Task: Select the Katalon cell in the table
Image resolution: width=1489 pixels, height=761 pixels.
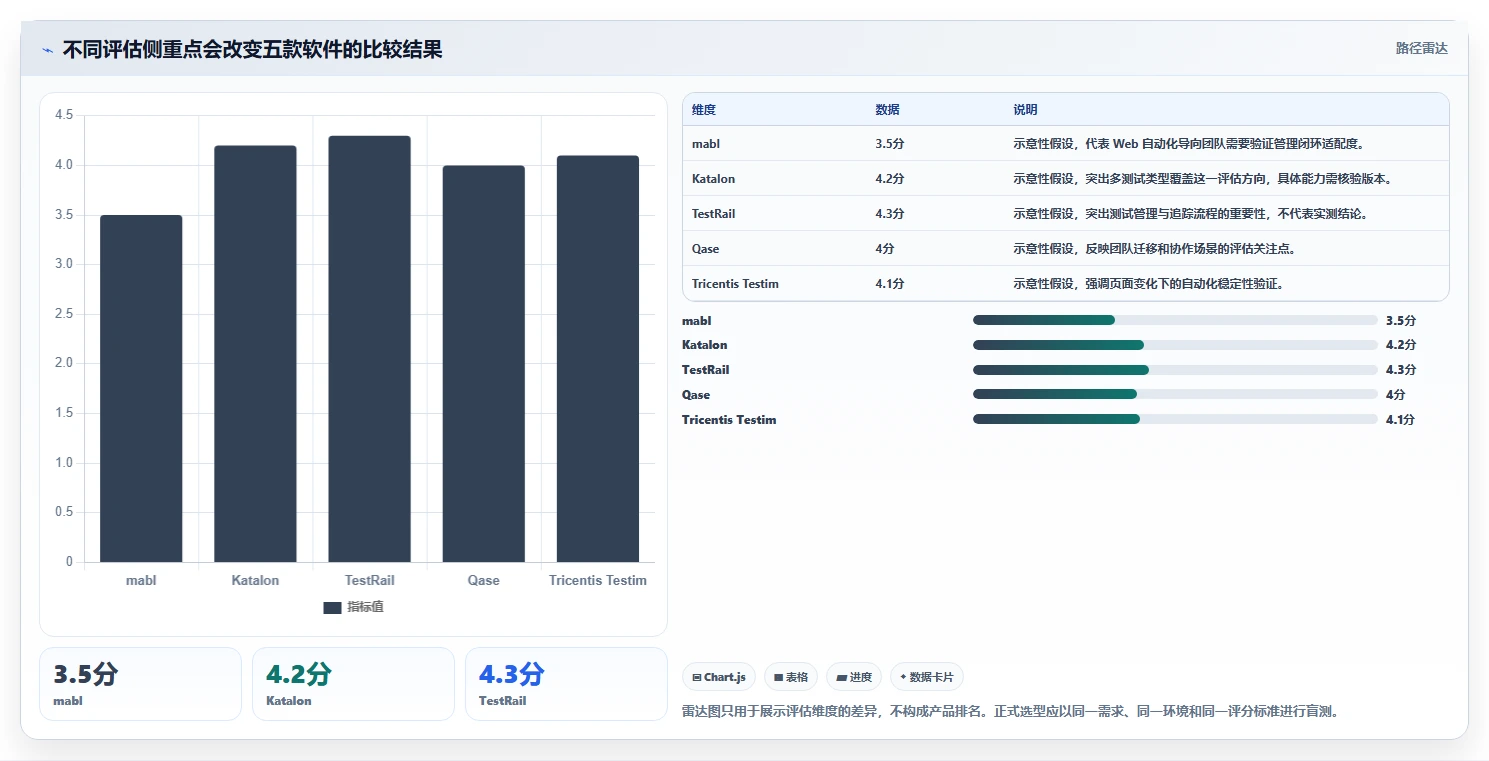Action: coord(713,179)
